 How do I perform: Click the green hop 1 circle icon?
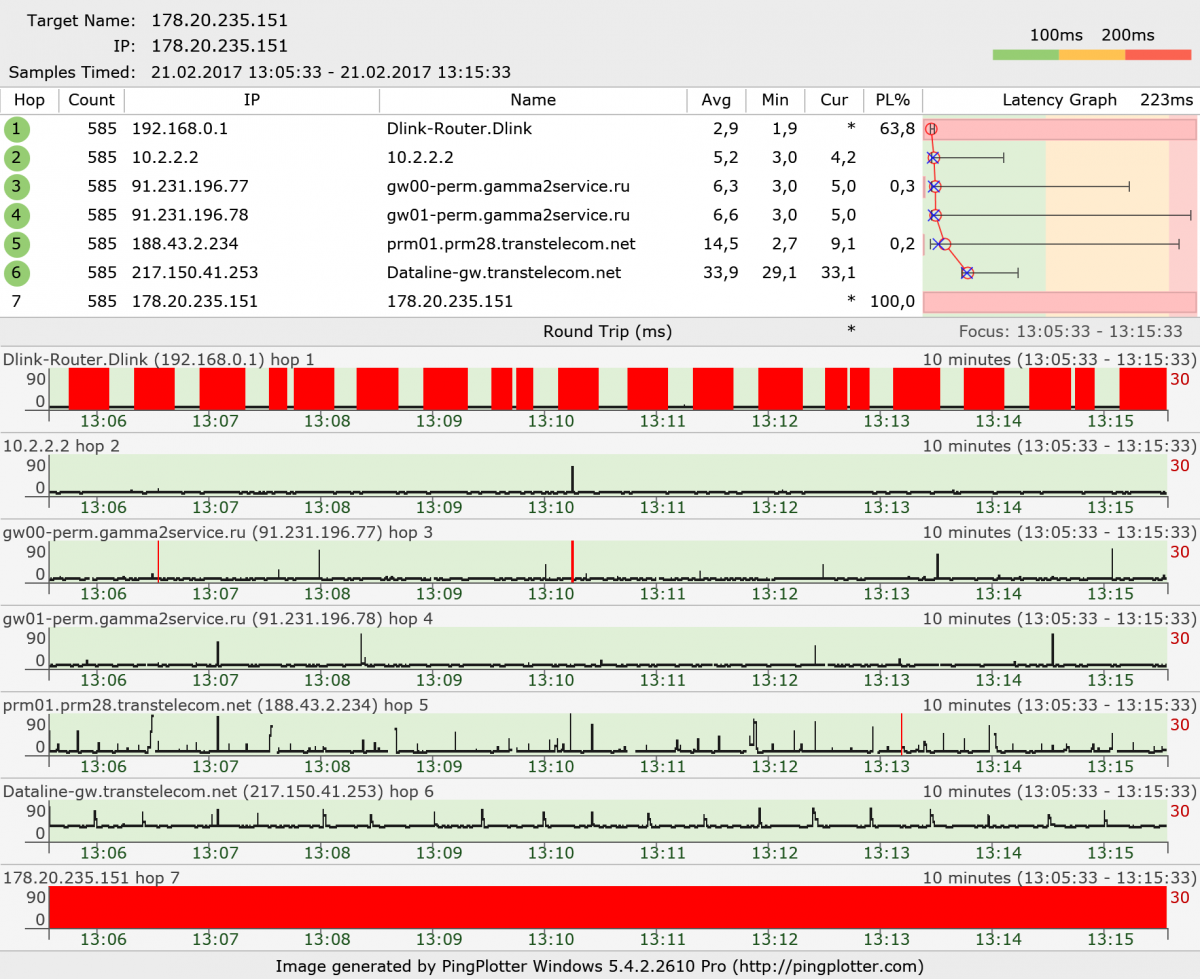pos(17,129)
